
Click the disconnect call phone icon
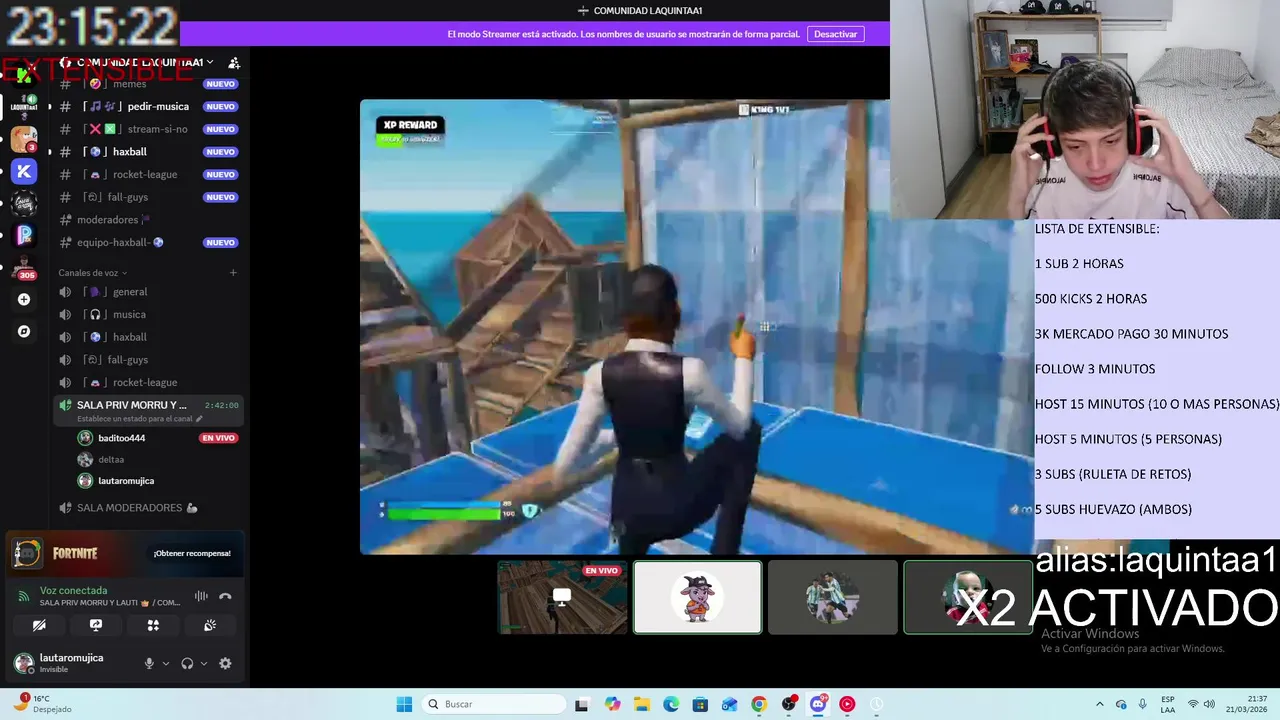point(225,596)
